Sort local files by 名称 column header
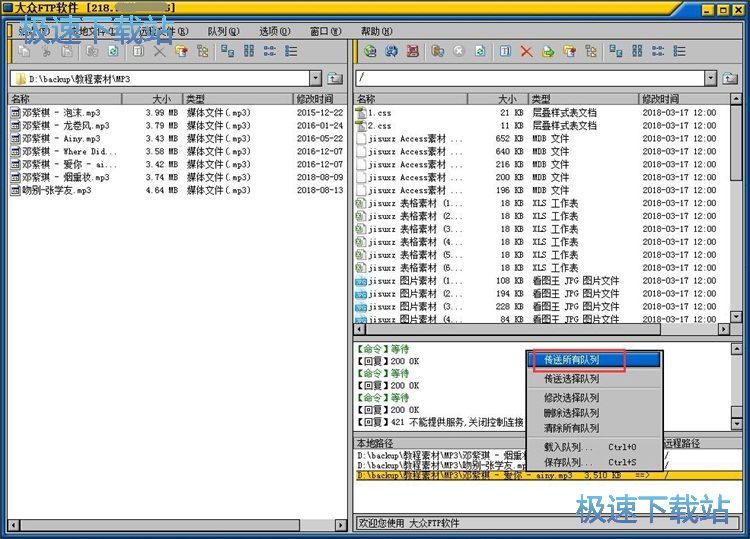Image resolution: width=750 pixels, height=539 pixels. tap(65, 99)
